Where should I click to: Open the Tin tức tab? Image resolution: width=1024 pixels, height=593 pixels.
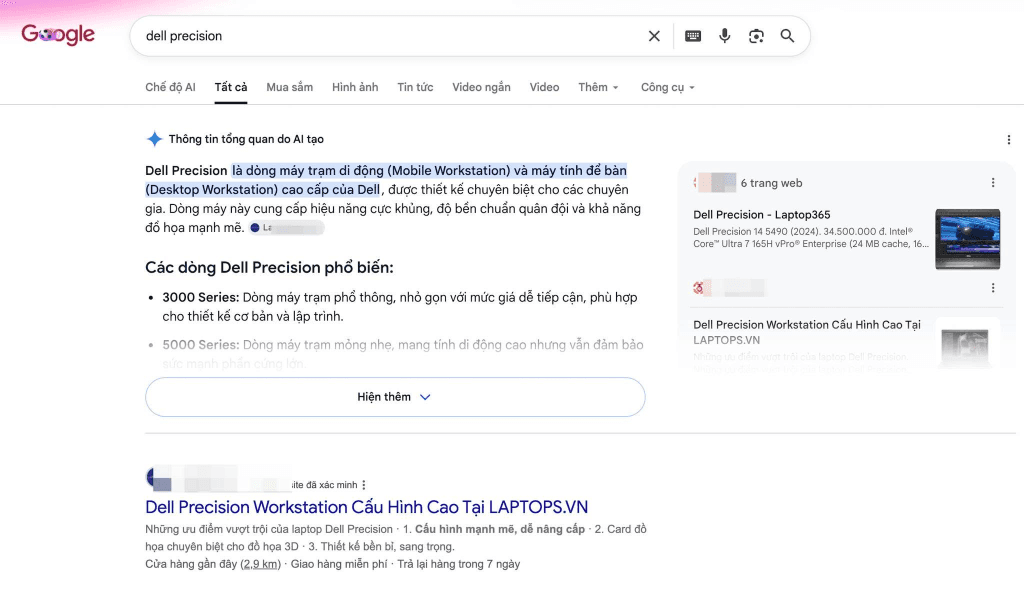pyautogui.click(x=415, y=87)
